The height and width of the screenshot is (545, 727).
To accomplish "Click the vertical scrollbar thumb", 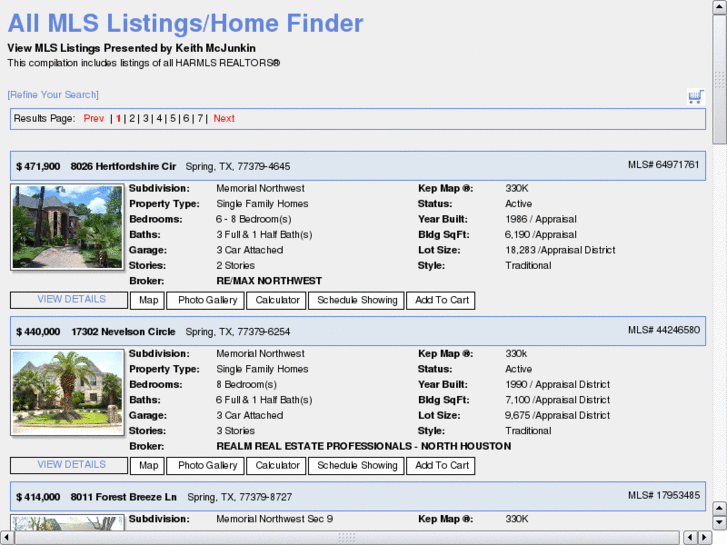I will pyautogui.click(x=719, y=79).
